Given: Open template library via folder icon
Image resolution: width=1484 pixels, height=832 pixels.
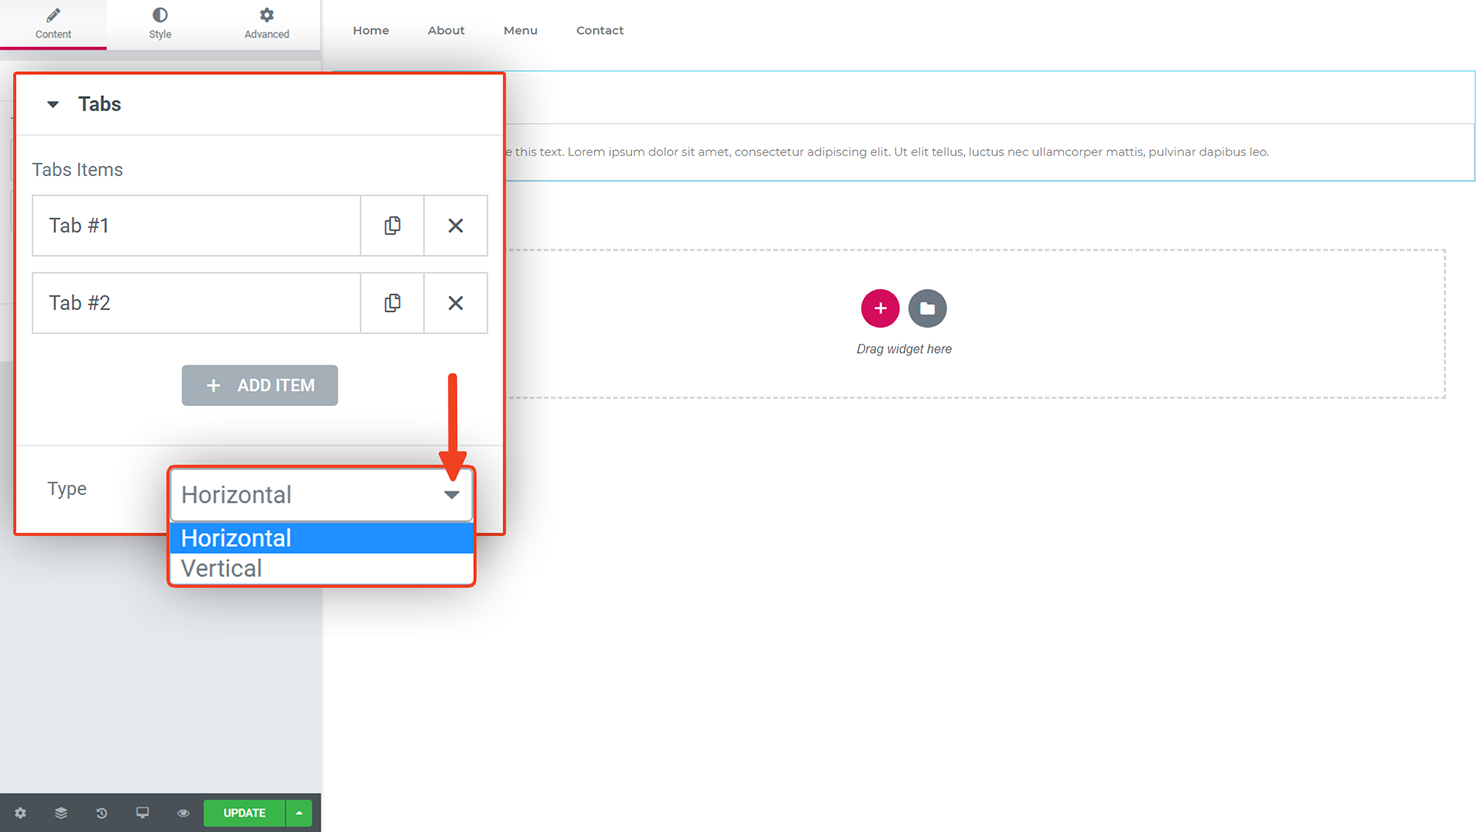Looking at the screenshot, I should click(927, 308).
